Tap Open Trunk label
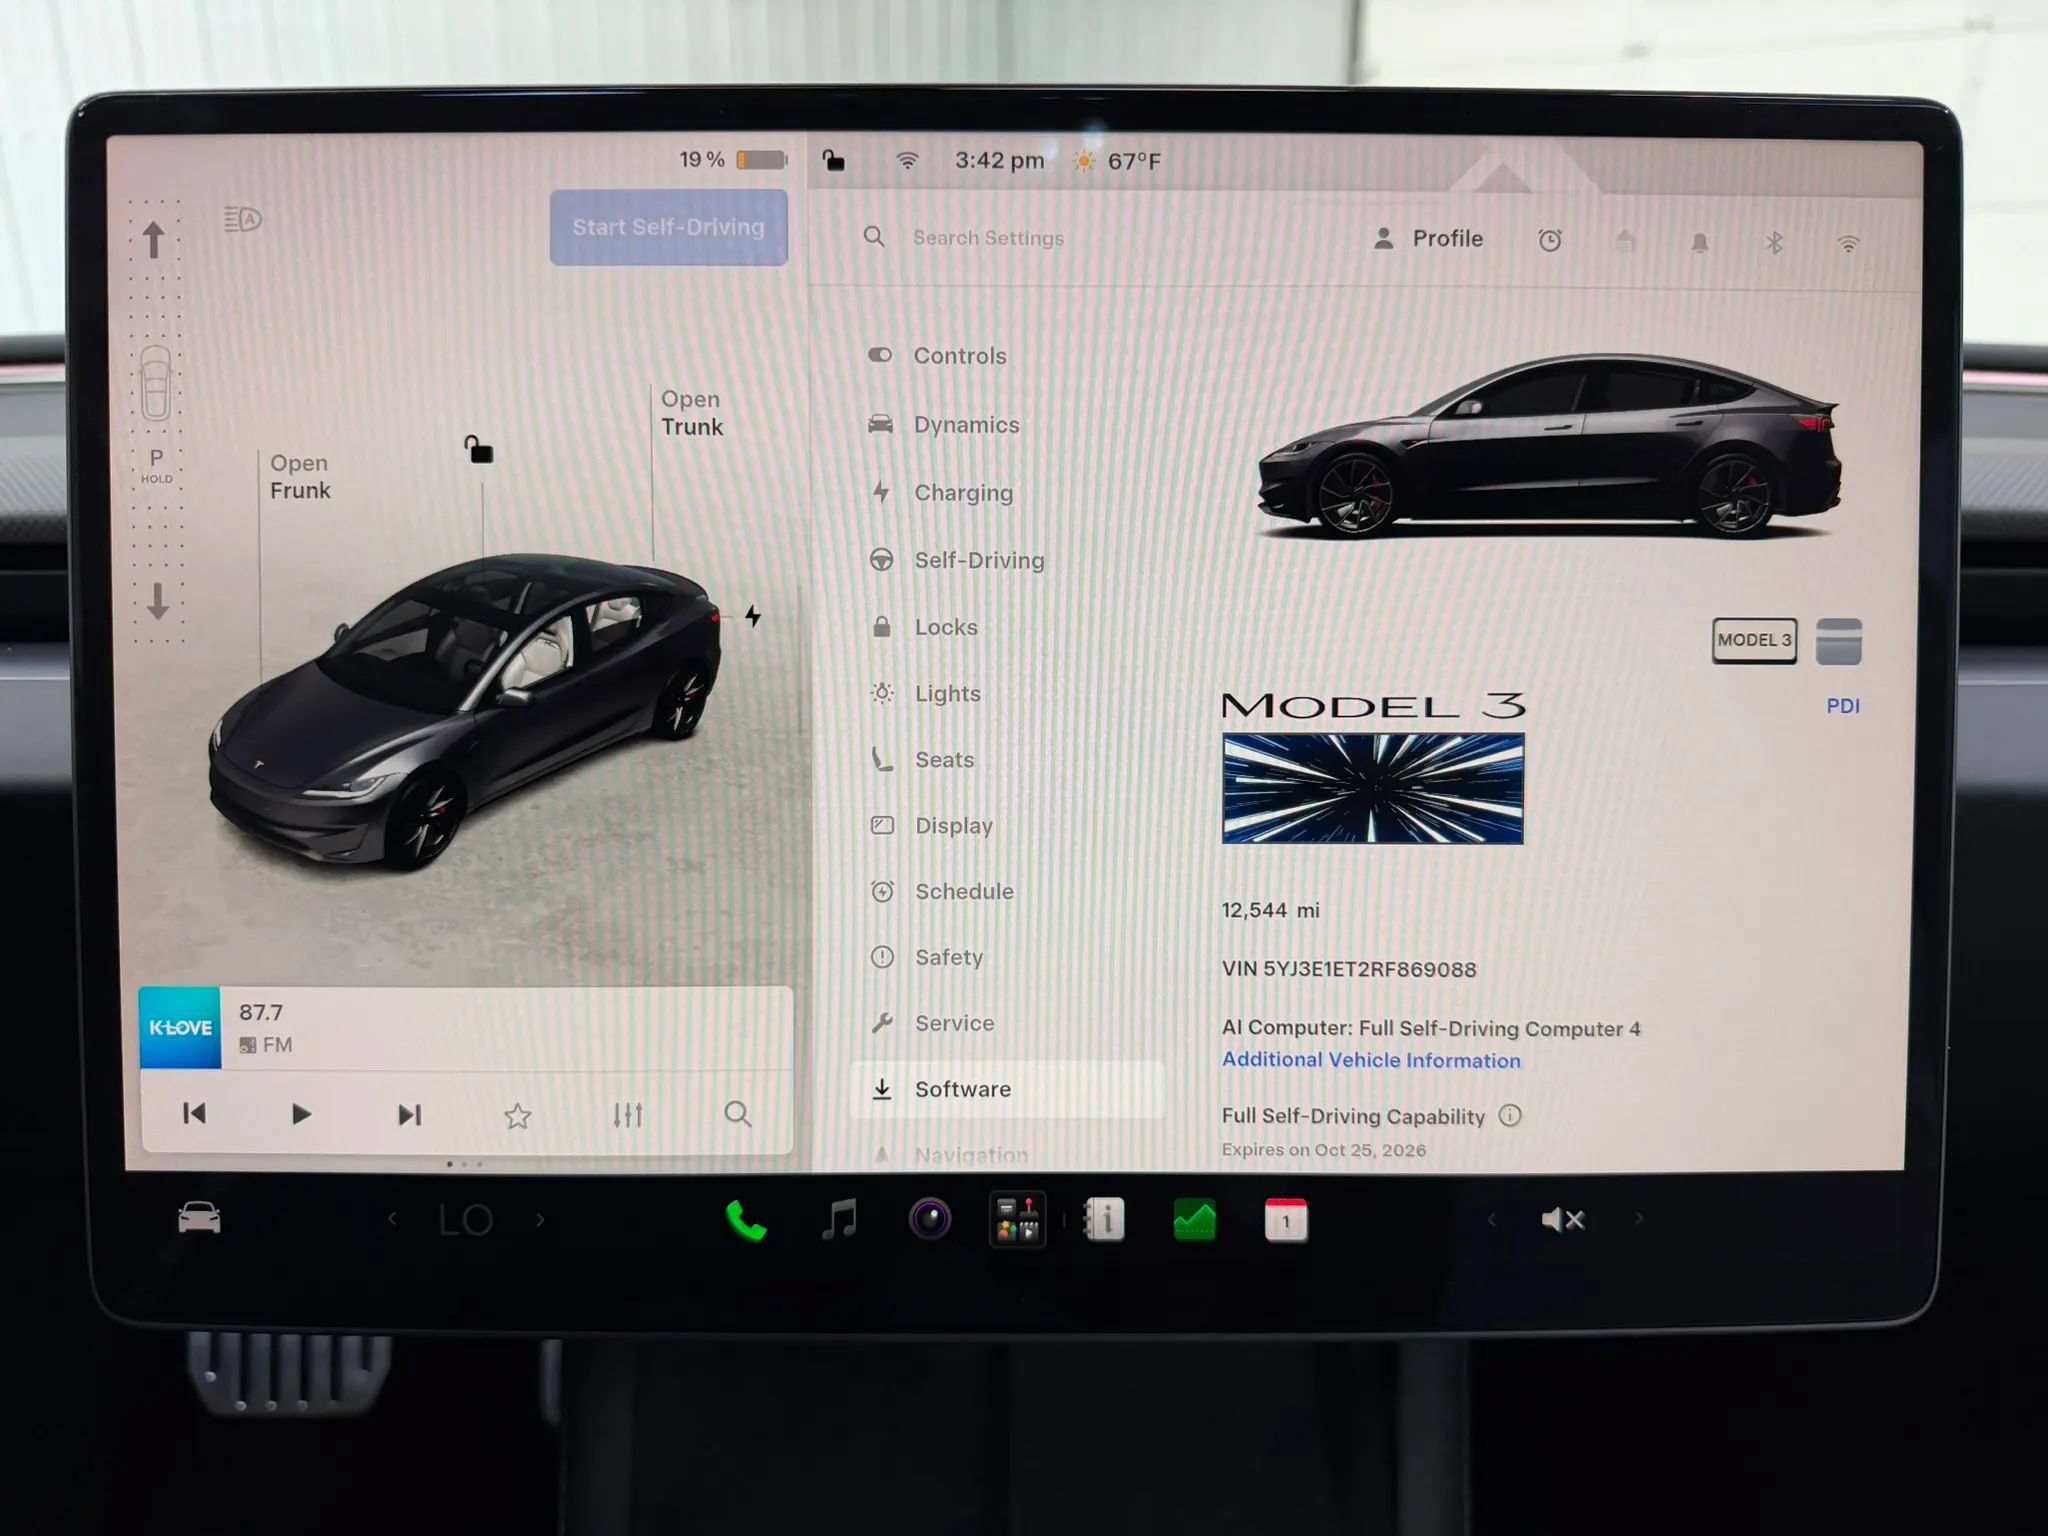Screen dimensions: 2048x1536 pos(691,413)
